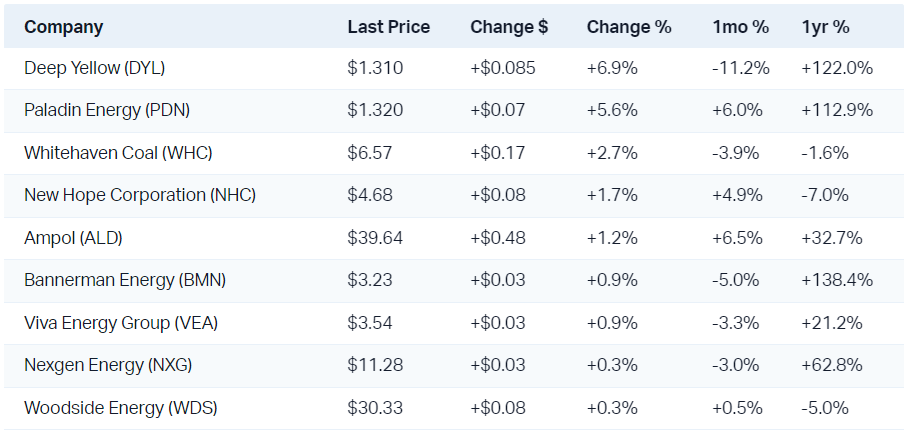Select Woodside Energy (WDS) company name
907x435 pixels.
120,408
